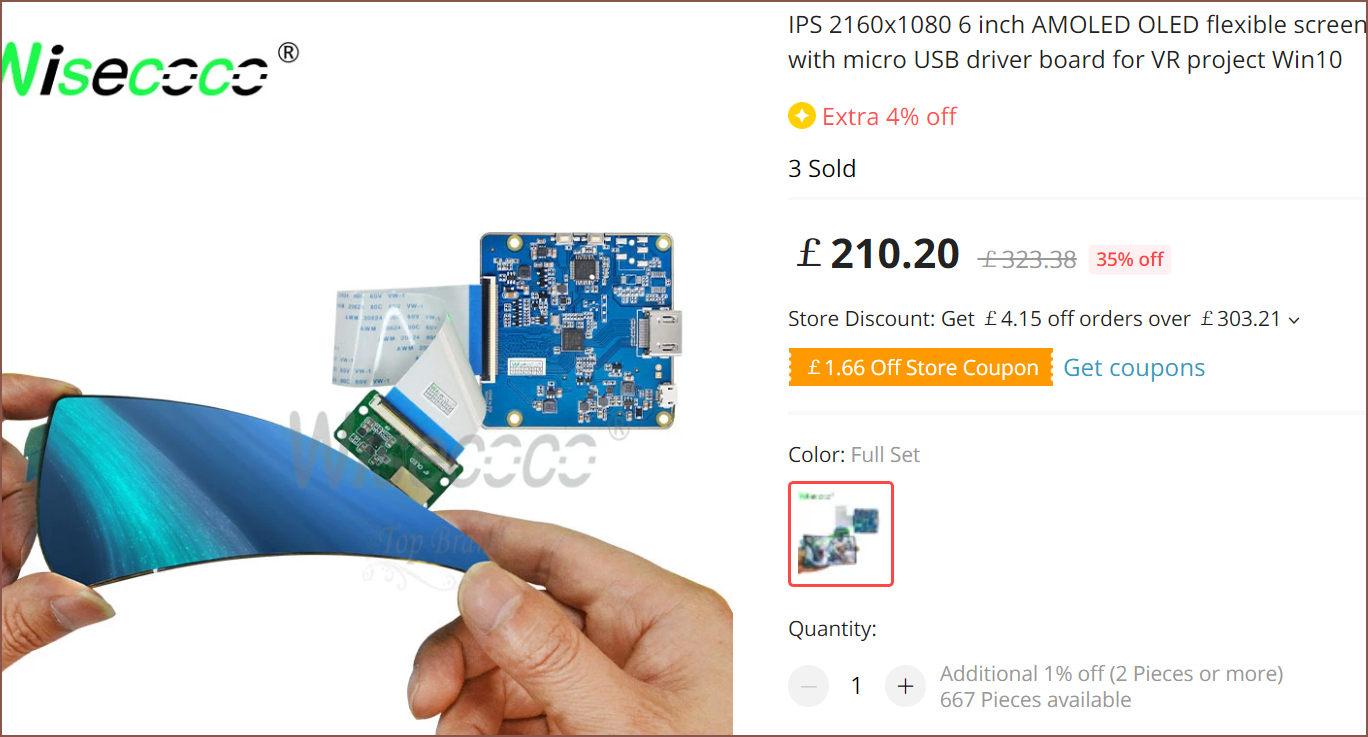Click the Store Discount offer text
The height and width of the screenshot is (737, 1368).
[x=1036, y=319]
